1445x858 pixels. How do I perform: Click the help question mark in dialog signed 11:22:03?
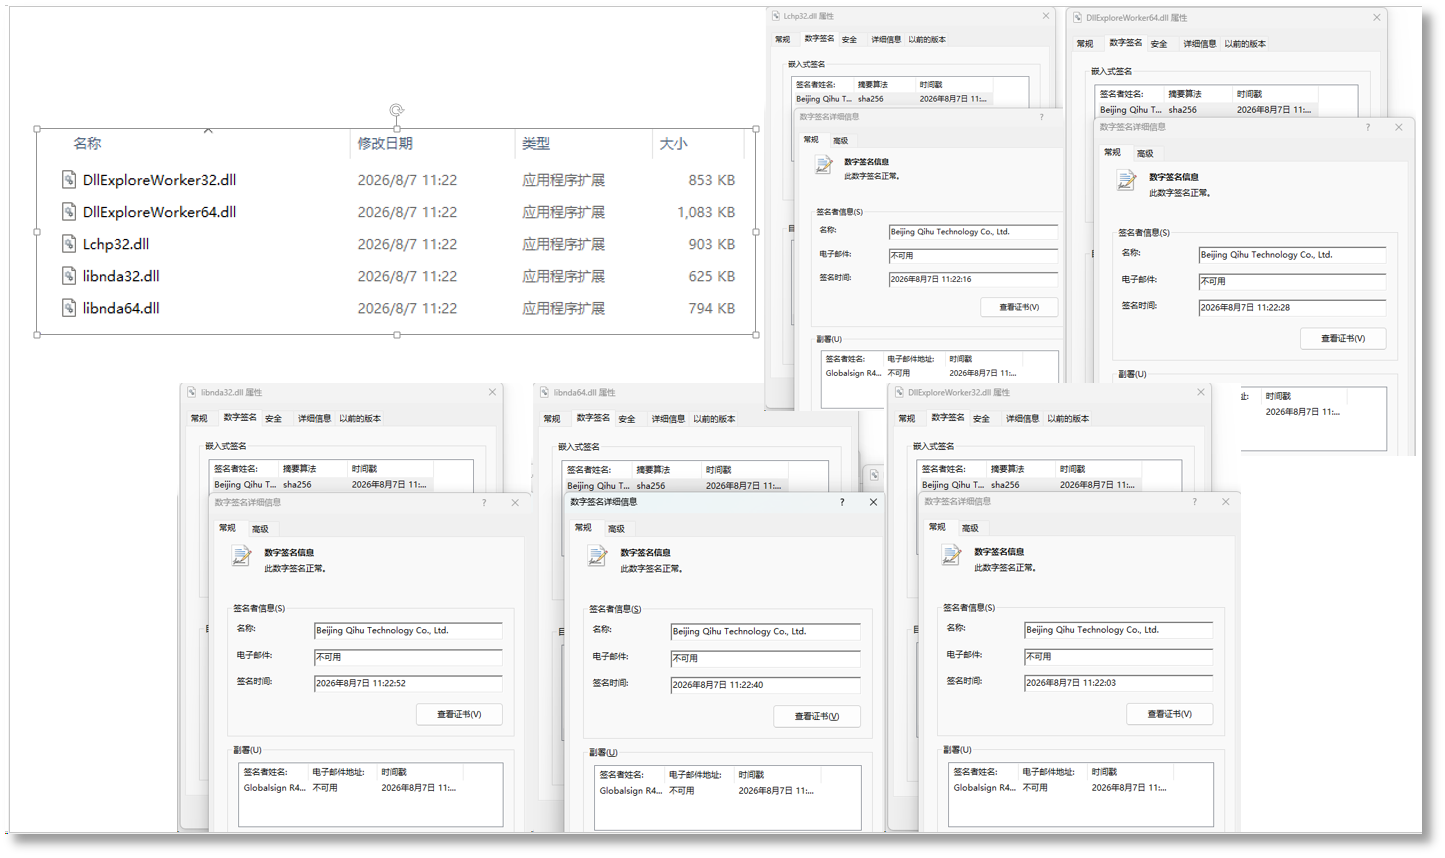click(1194, 501)
